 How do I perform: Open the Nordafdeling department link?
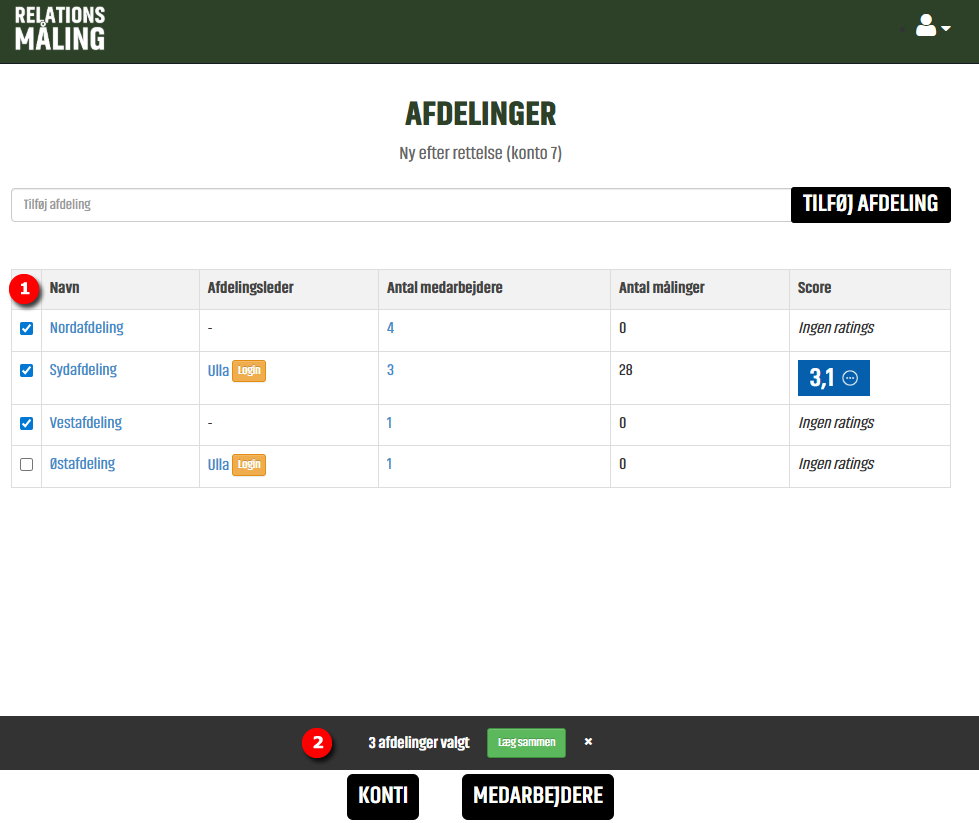pos(87,328)
